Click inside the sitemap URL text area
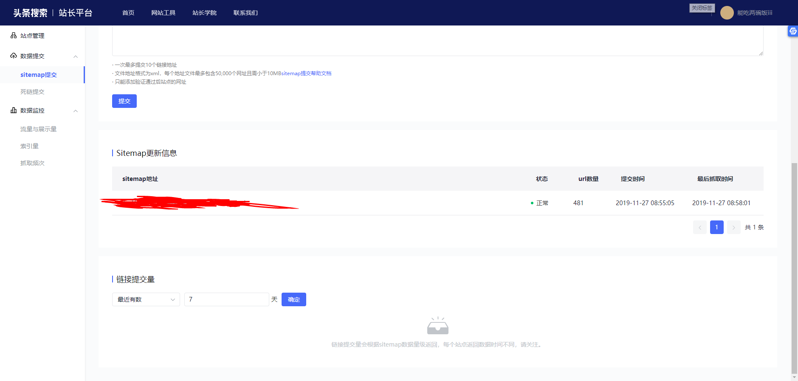The height and width of the screenshot is (381, 798). pyautogui.click(x=438, y=41)
